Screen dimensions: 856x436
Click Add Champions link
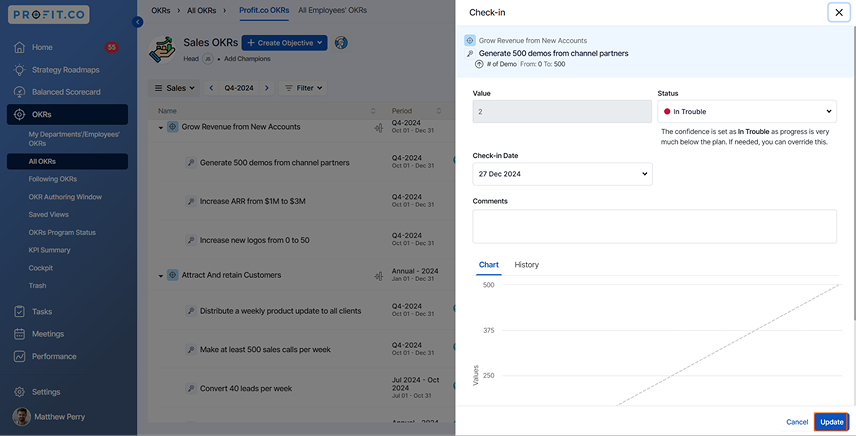pyautogui.click(x=247, y=59)
